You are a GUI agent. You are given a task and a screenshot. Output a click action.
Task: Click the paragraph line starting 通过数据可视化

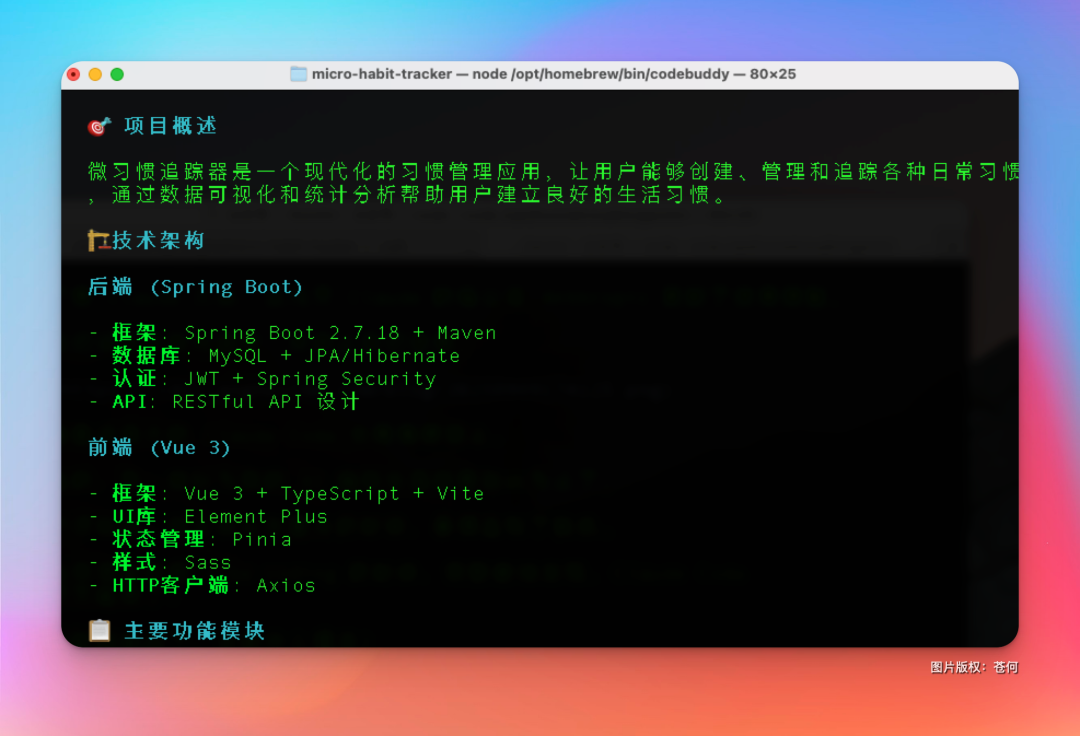tap(408, 195)
